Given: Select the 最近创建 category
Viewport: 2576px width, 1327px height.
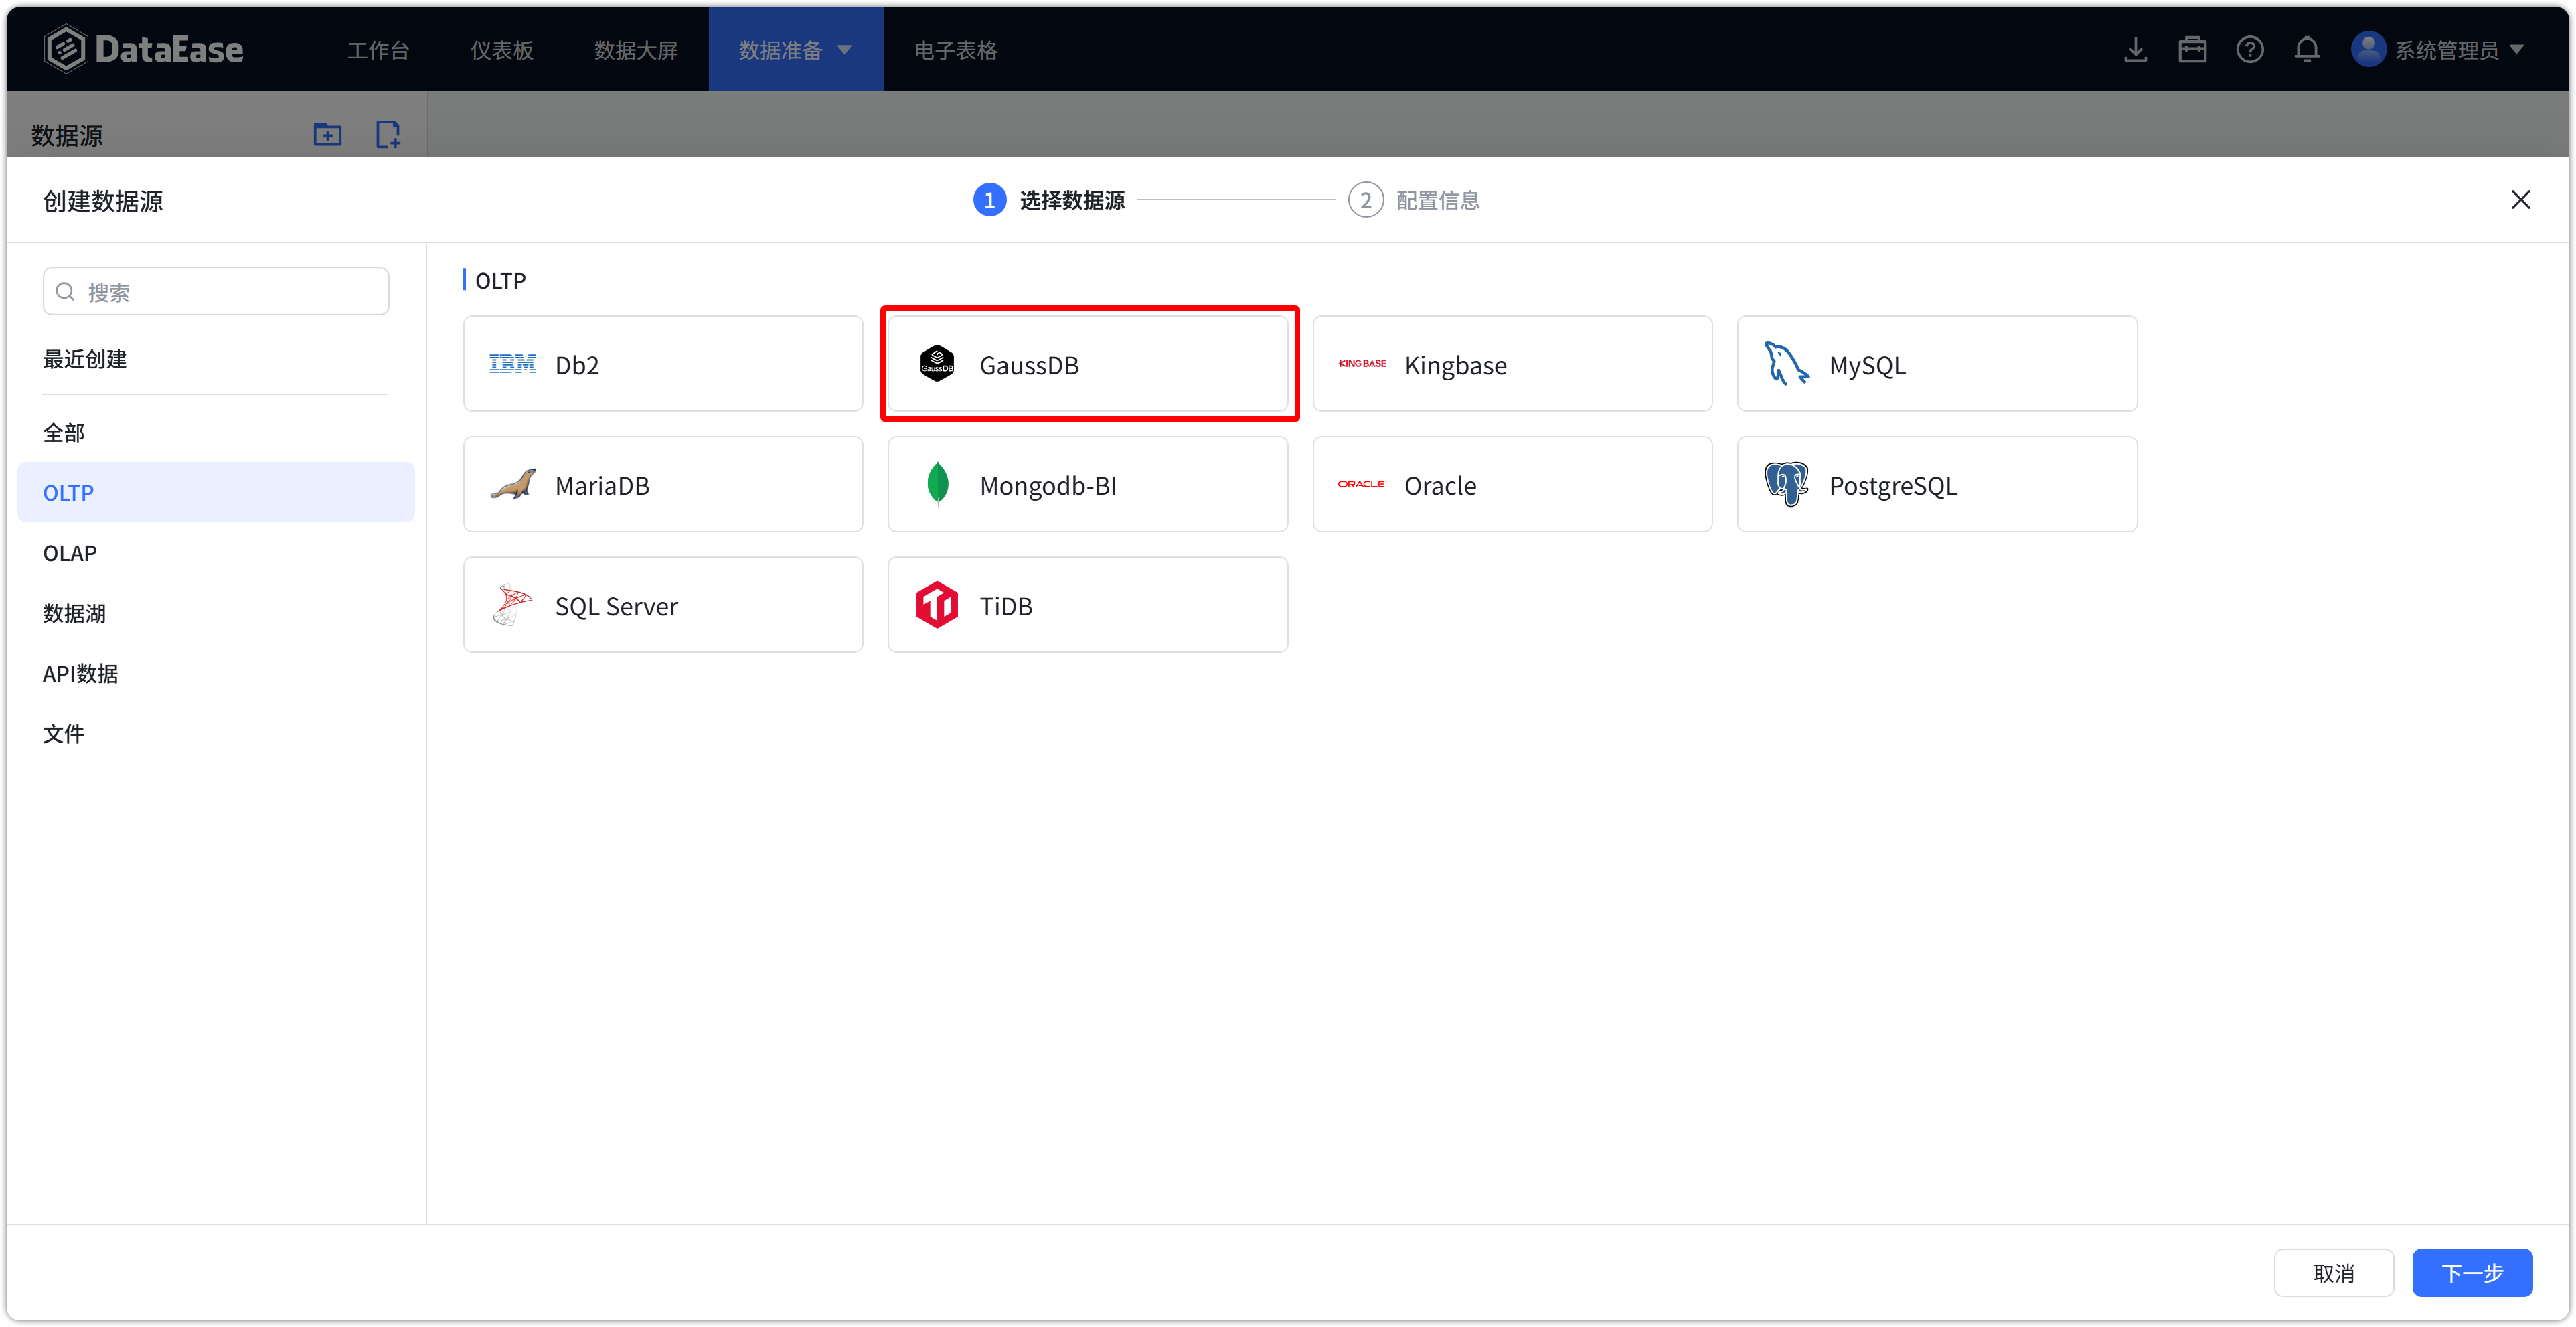Looking at the screenshot, I should (85, 358).
